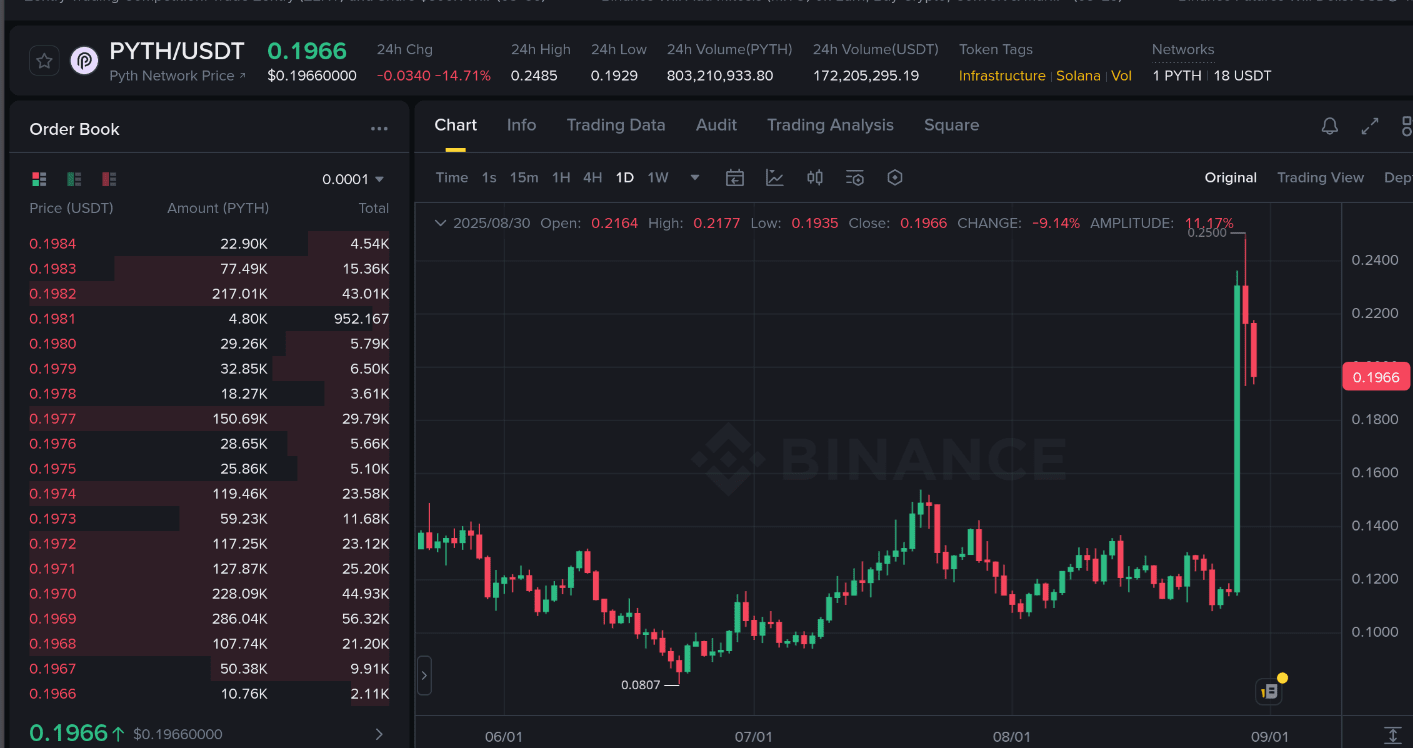
Task: Open the go-to-date calendar icon
Action: [735, 178]
